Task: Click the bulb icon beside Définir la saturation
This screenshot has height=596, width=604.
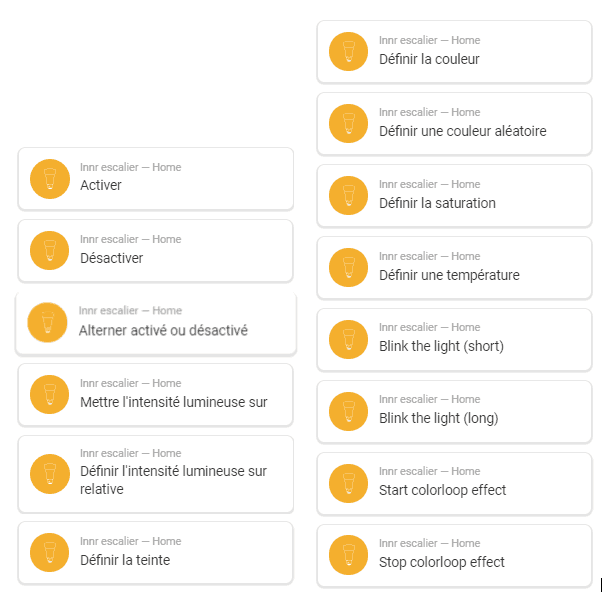Action: [x=348, y=195]
